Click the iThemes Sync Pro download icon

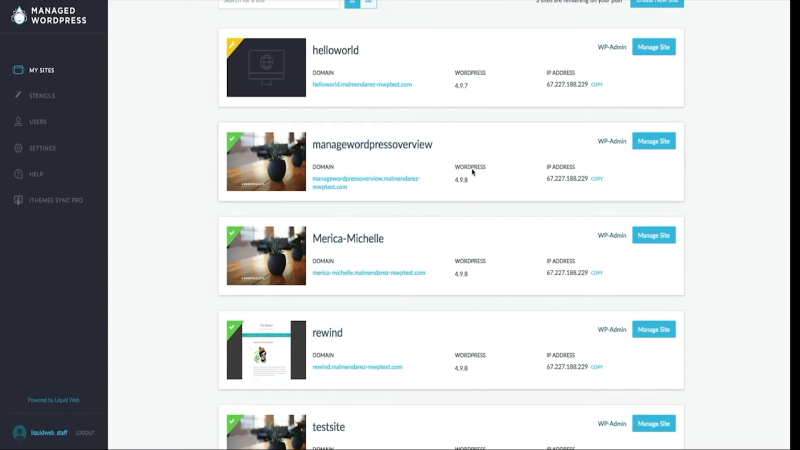tap(18, 200)
